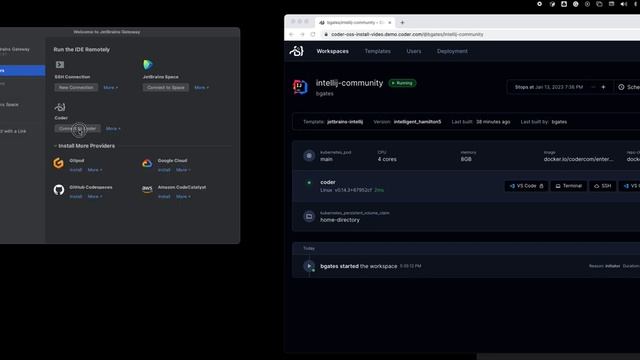This screenshot has width=640, height=360.
Task: Select the highlighted blue sidebar item in Gateway
Action: (22, 70)
